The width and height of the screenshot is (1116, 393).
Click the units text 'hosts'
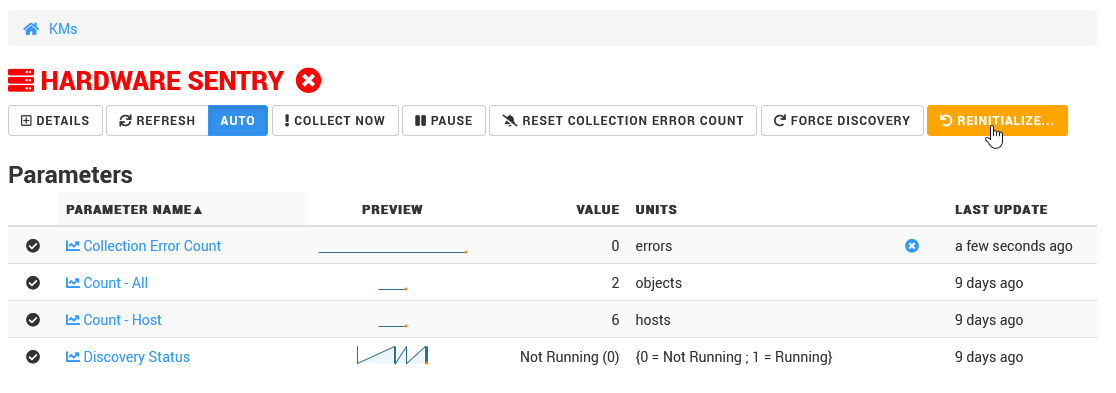(653, 320)
